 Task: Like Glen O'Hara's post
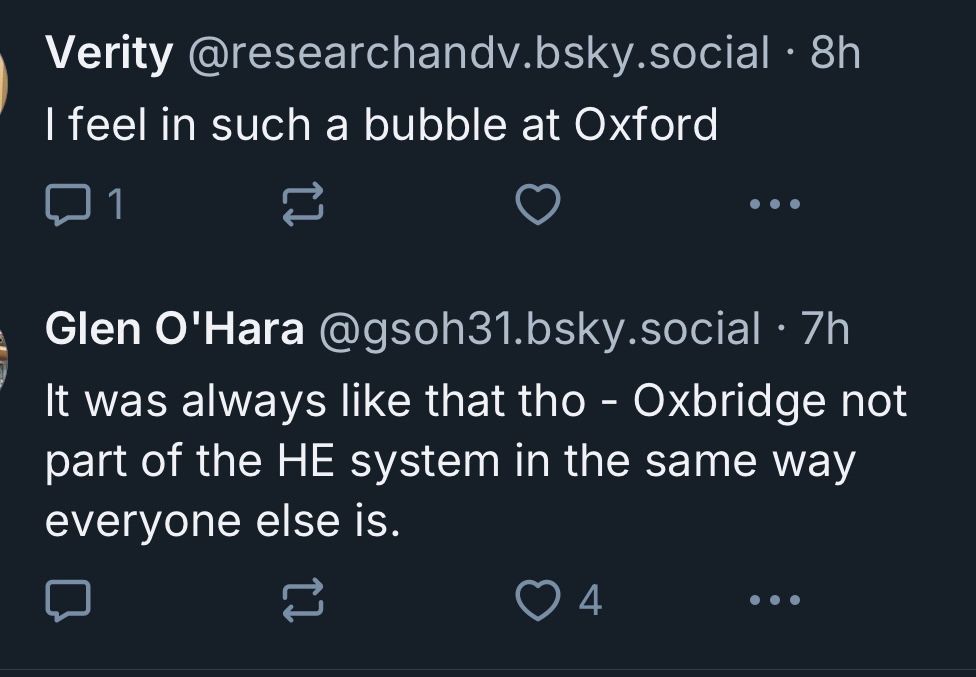(537, 600)
